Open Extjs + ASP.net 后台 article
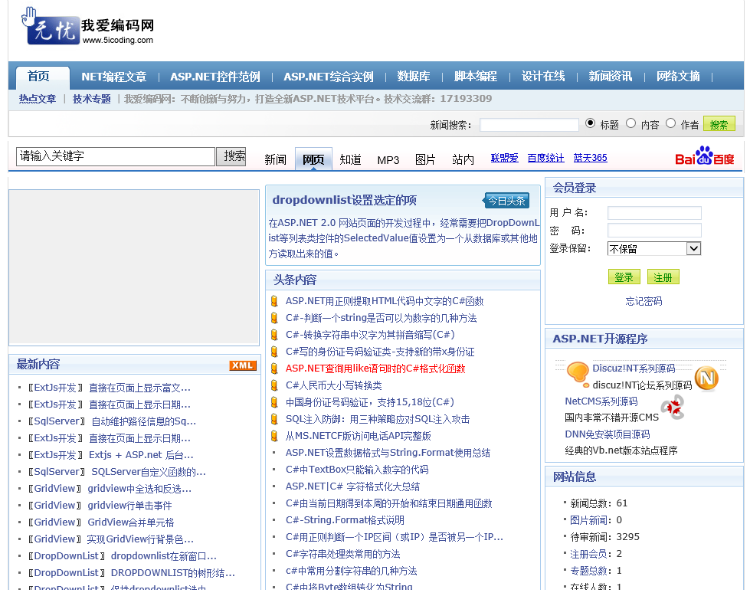This screenshot has width=750, height=590. point(141,455)
